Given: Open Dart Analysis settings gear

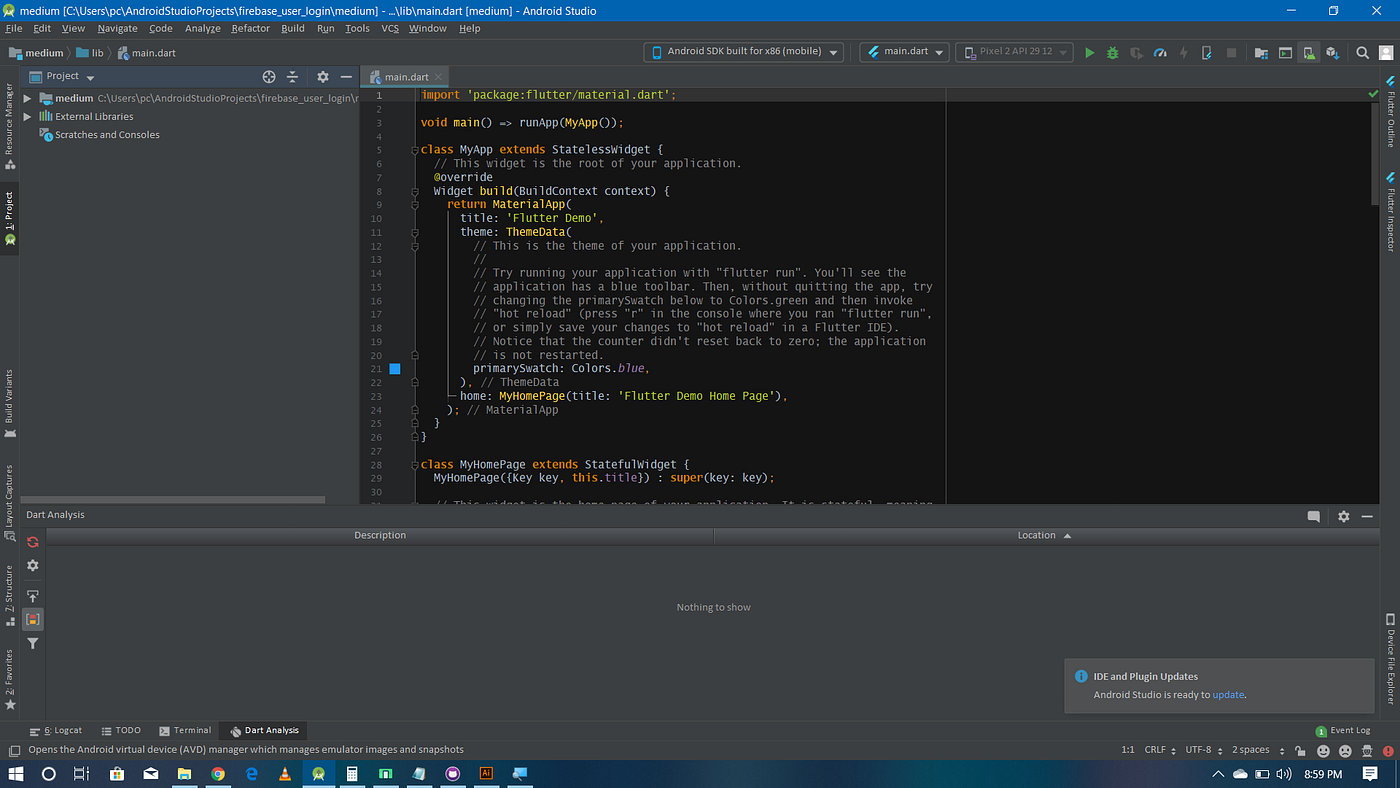Looking at the screenshot, I should pos(32,565).
